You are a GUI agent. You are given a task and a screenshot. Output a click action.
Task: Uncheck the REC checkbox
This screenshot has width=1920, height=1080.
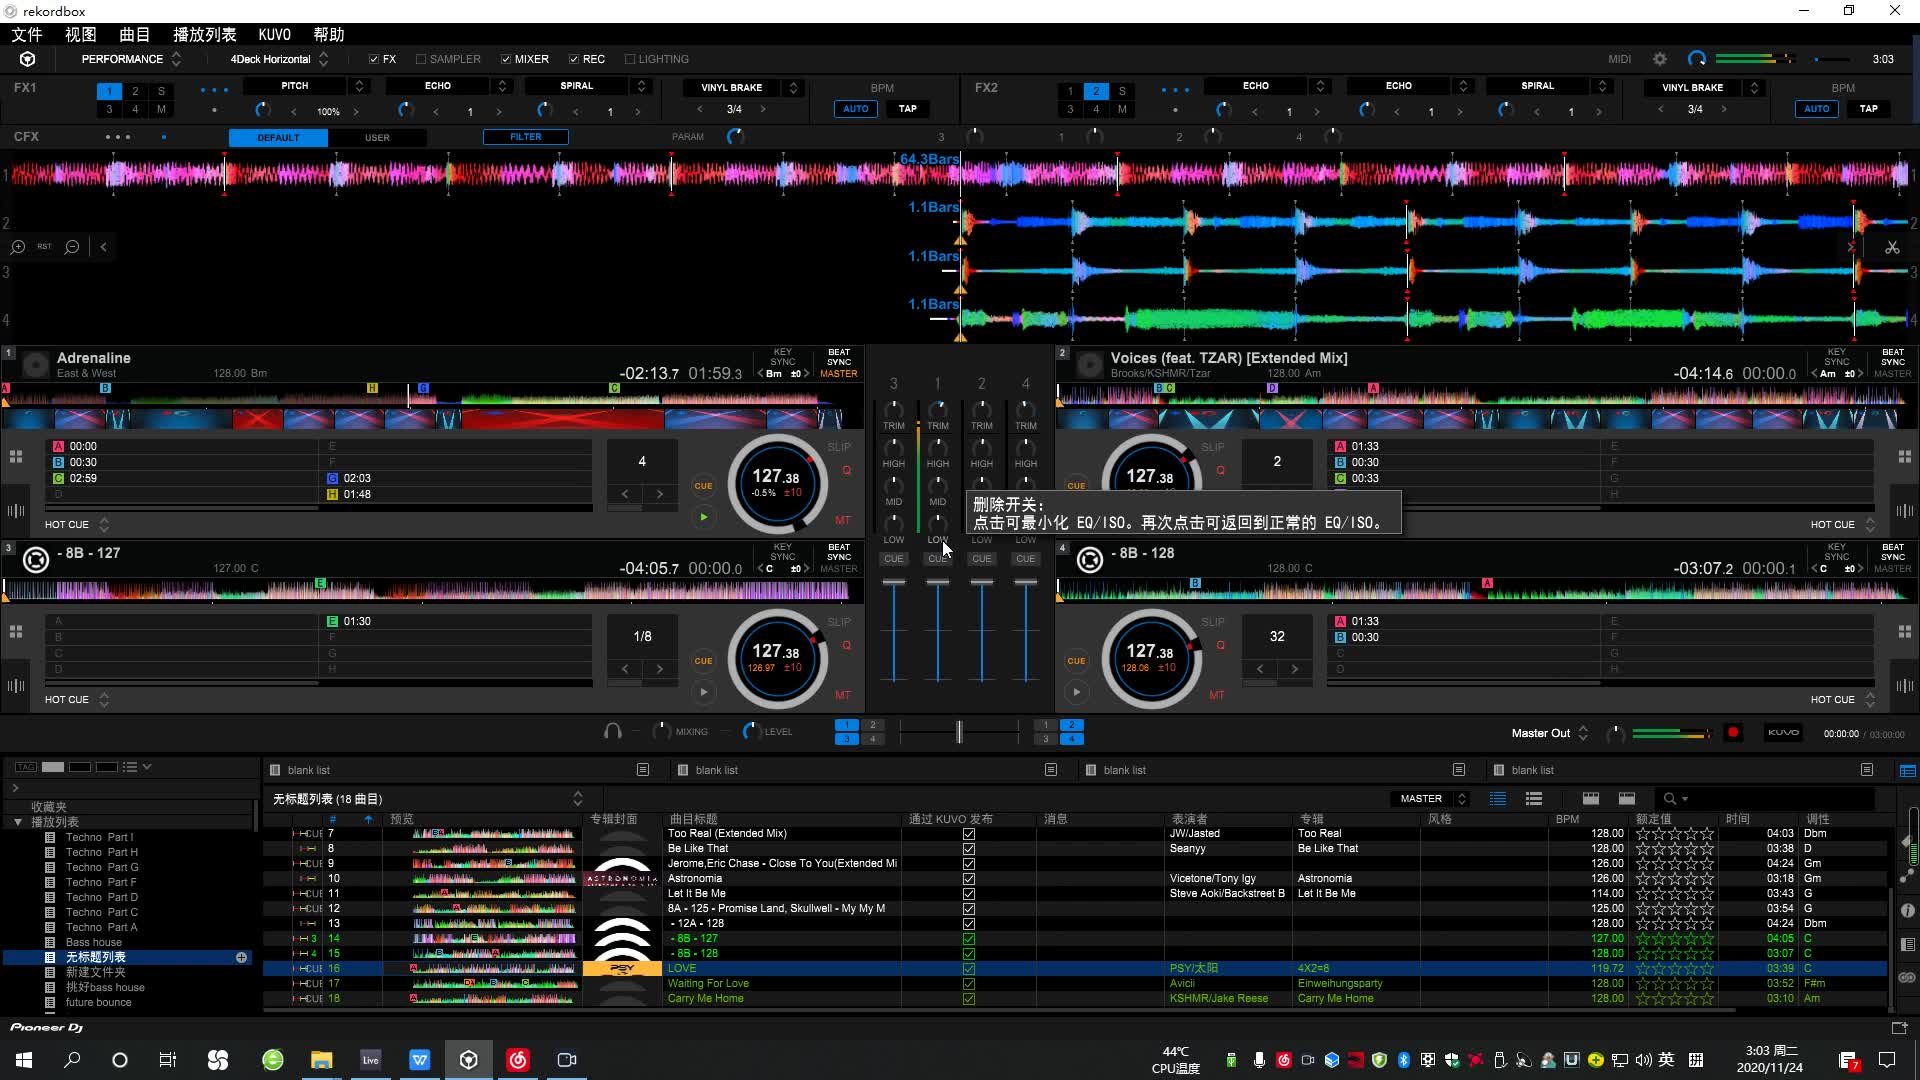(574, 59)
